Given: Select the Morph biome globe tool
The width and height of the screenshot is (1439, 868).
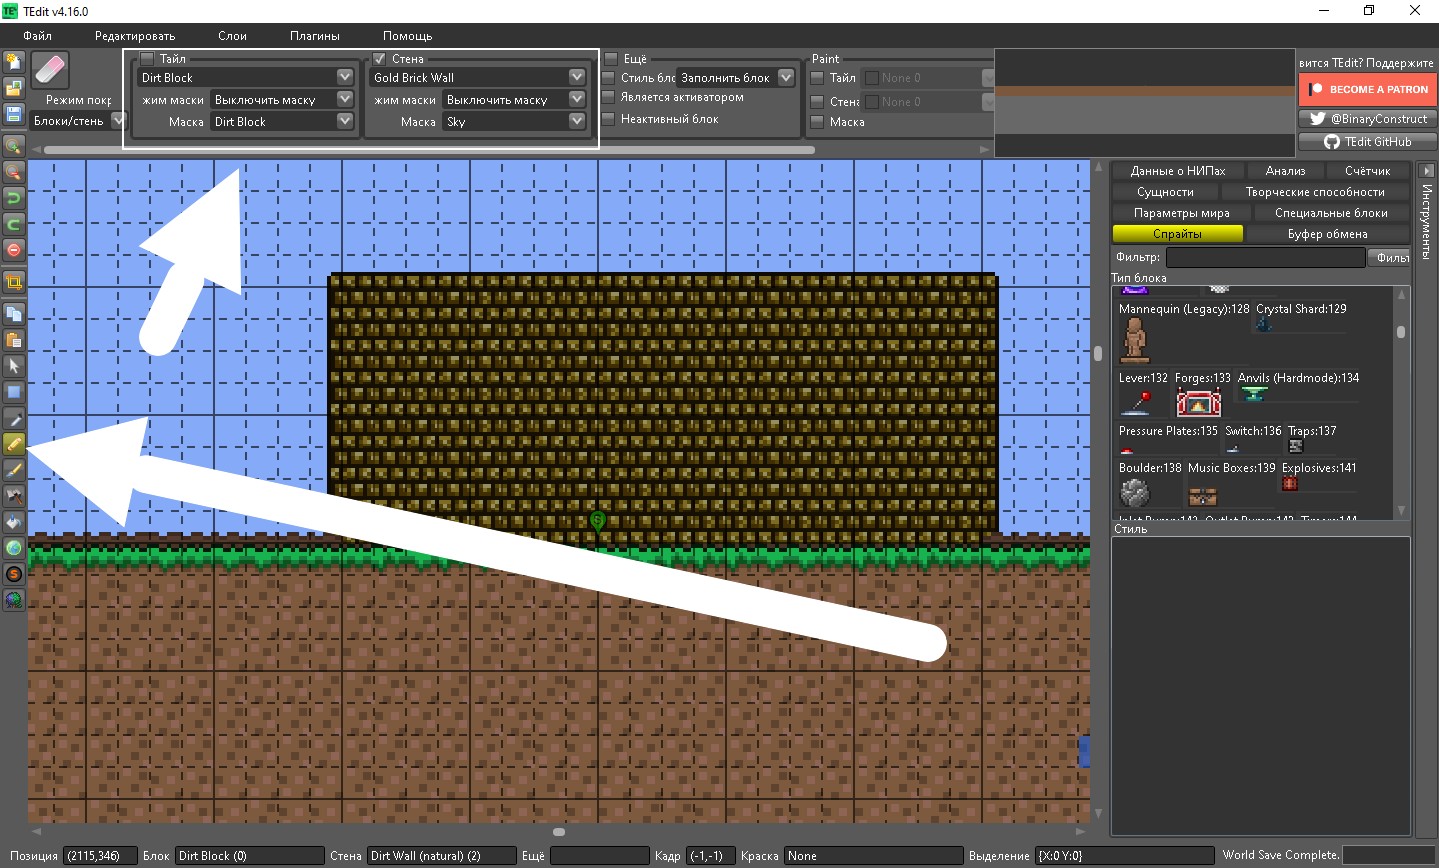Looking at the screenshot, I should [x=14, y=600].
